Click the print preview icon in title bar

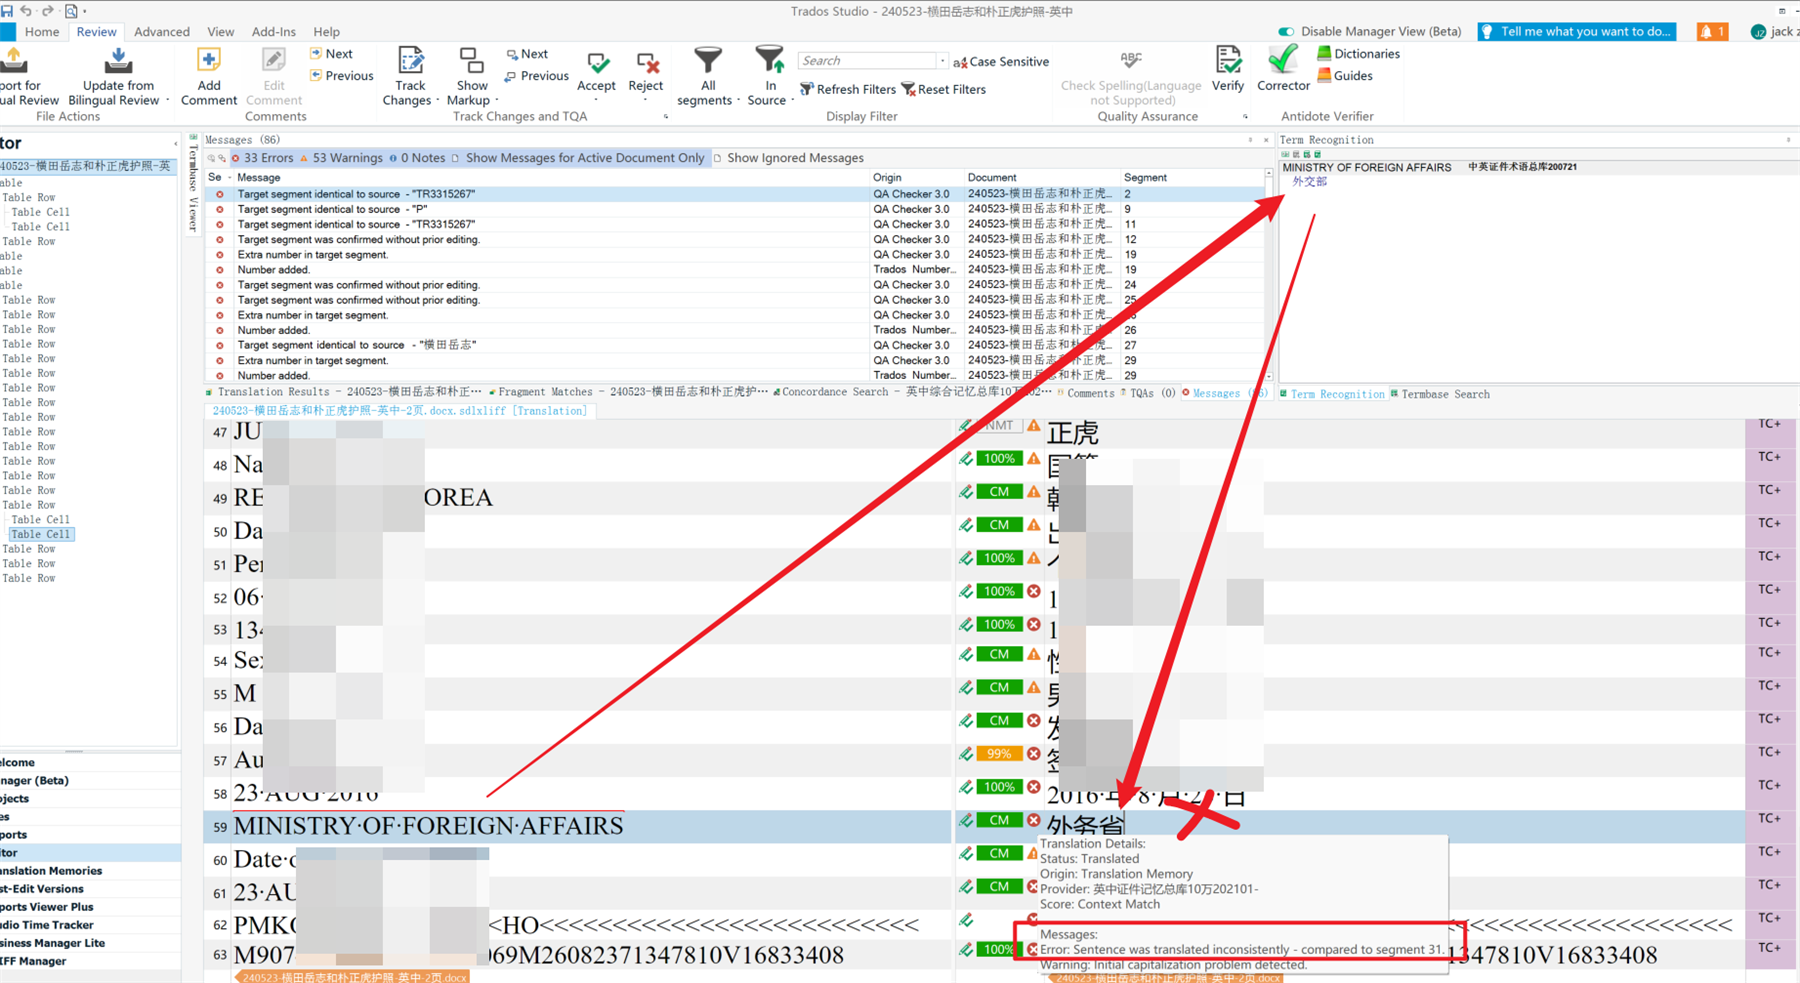pos(71,11)
